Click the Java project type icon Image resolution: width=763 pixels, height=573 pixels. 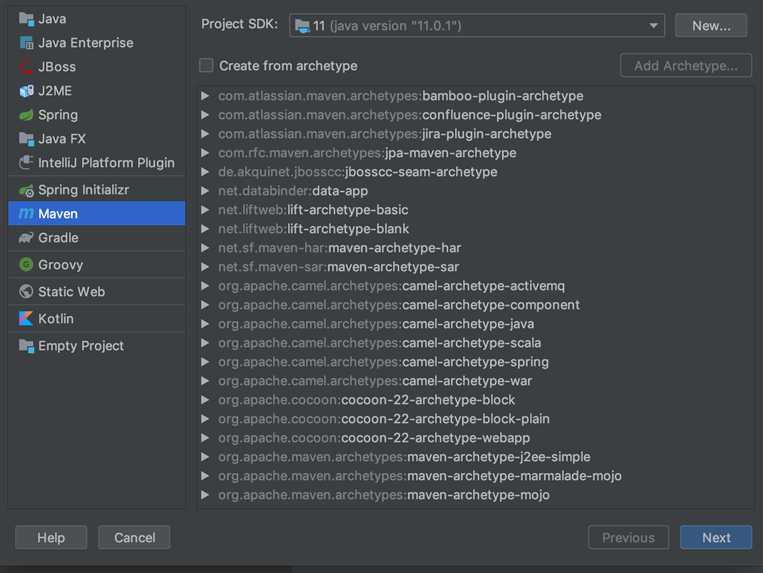tap(26, 19)
